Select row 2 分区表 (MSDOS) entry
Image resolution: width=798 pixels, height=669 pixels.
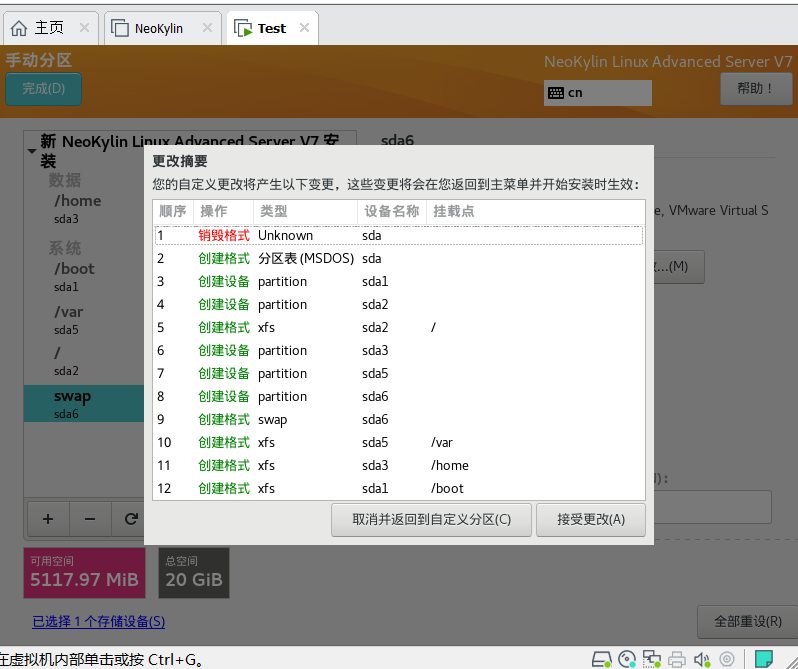click(x=399, y=258)
